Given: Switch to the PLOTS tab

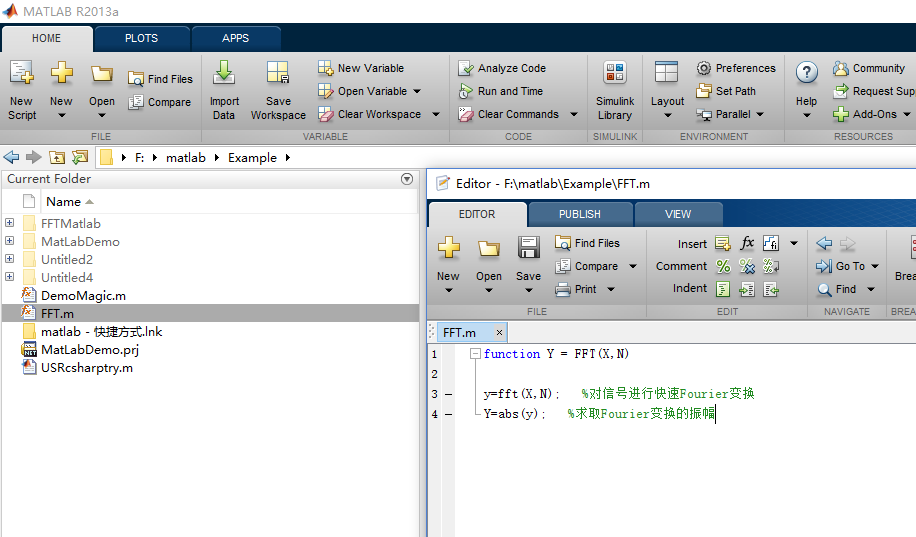Looking at the screenshot, I should coord(141,39).
